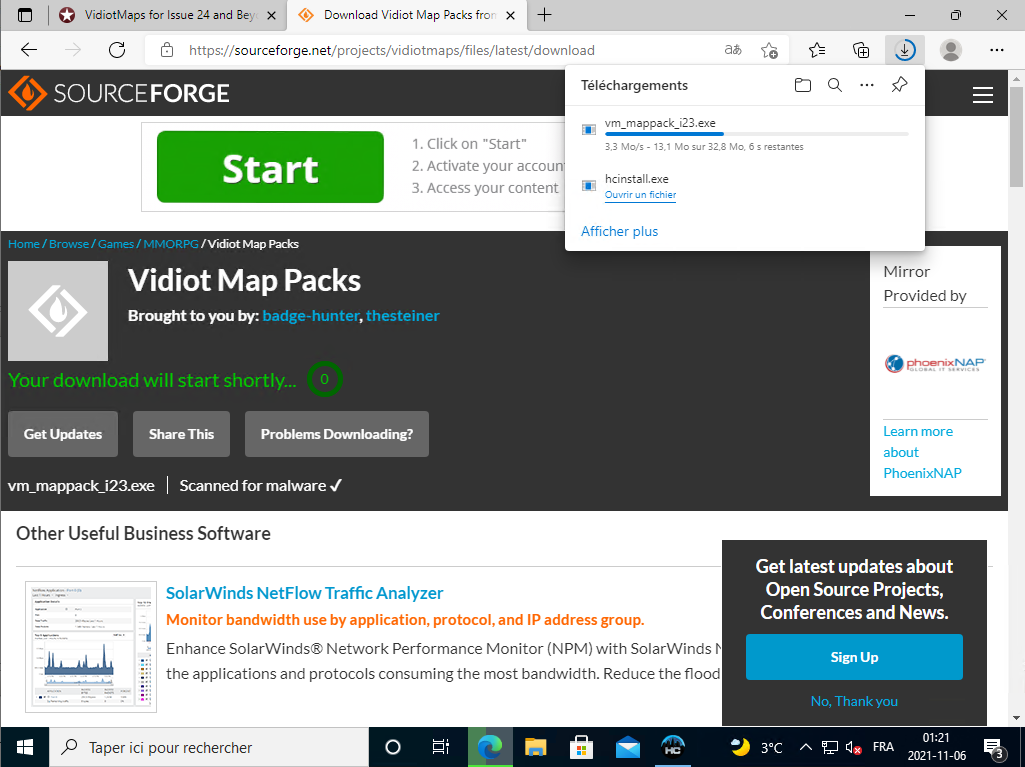Image resolution: width=1025 pixels, height=767 pixels.
Task: Open the browser profile avatar
Action: coord(950,50)
